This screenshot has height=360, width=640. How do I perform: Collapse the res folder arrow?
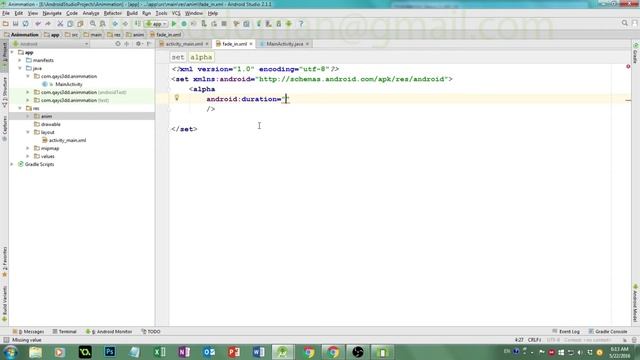pos(20,108)
